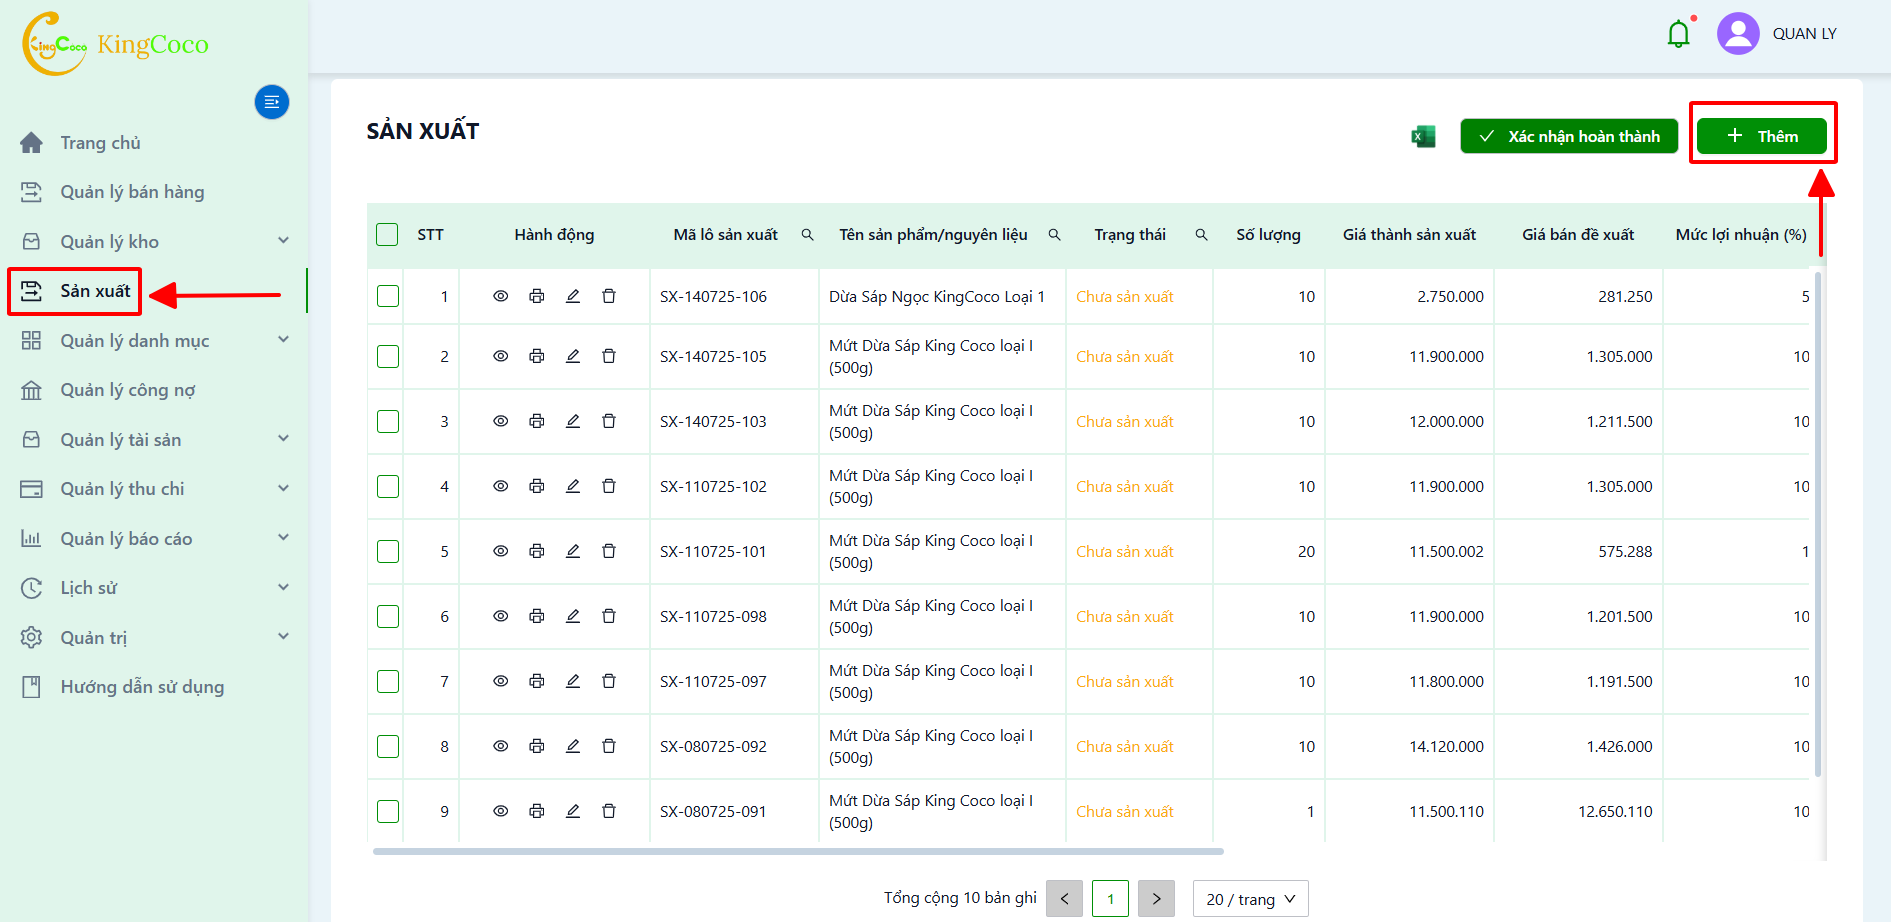This screenshot has width=1891, height=922.
Task: Edit batch SX-140725-105
Action: pos(573,356)
